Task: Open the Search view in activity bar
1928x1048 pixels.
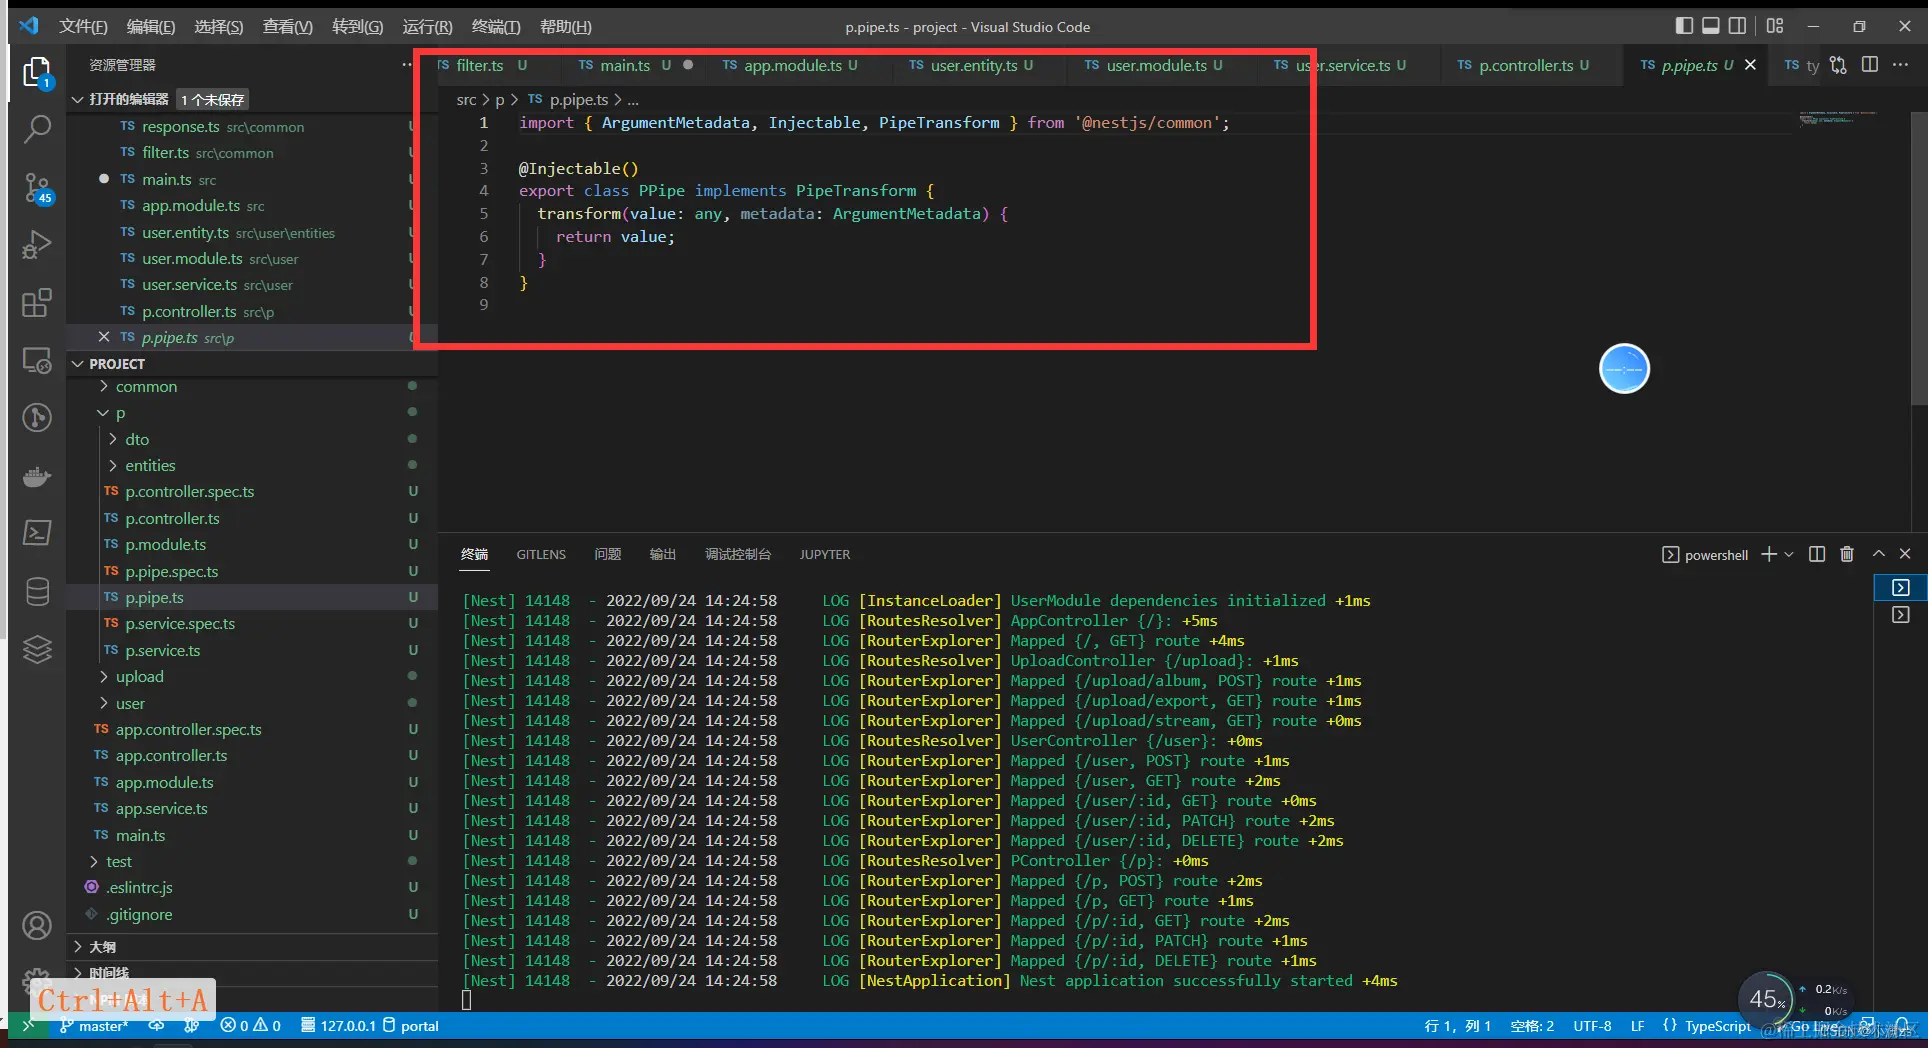Action: pos(37,129)
